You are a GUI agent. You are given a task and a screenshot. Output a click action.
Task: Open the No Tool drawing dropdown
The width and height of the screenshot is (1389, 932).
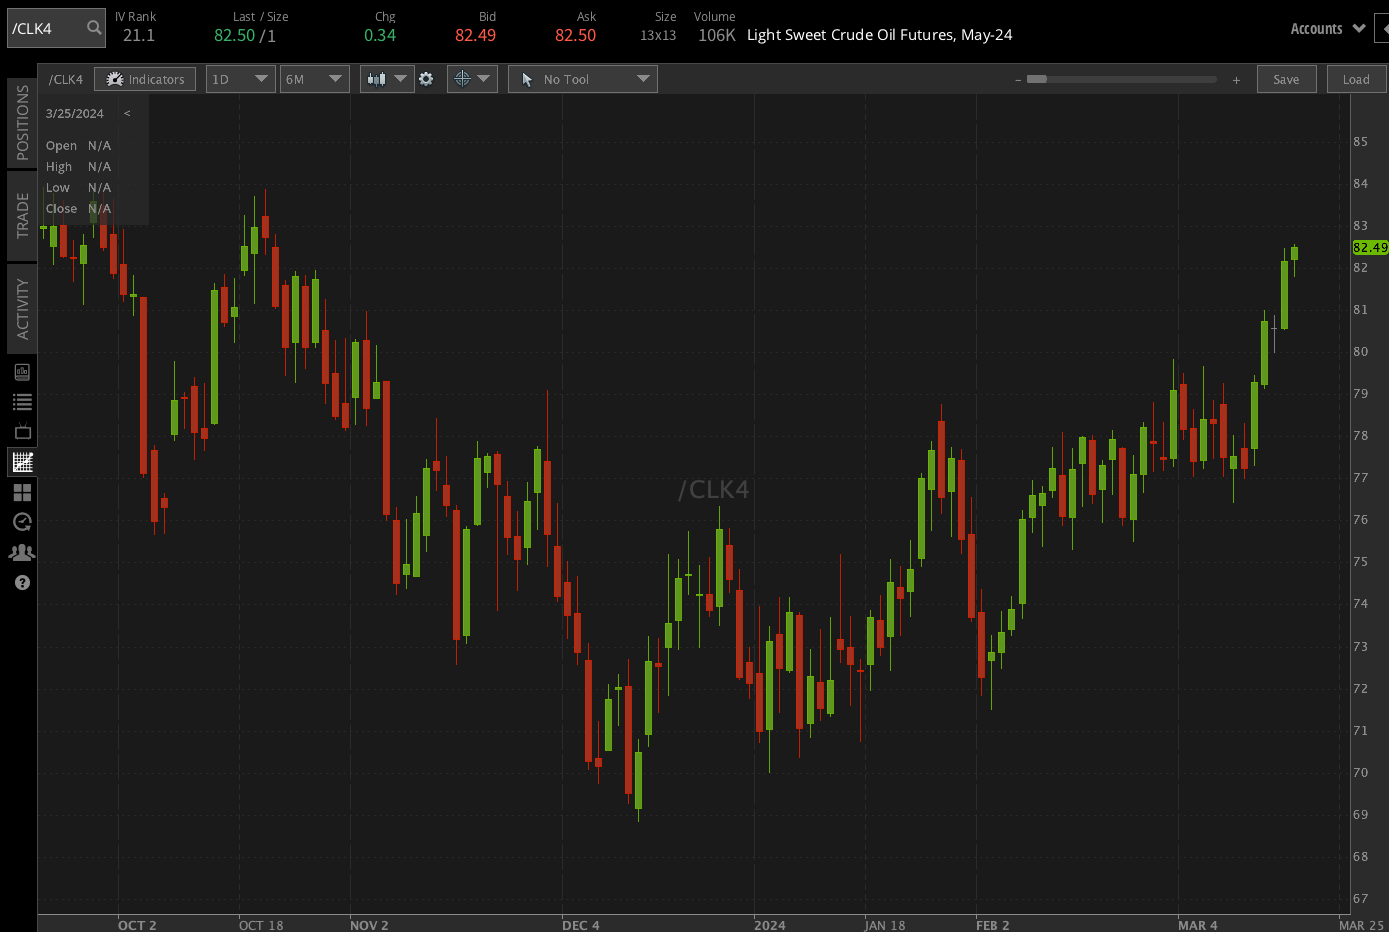(x=582, y=78)
